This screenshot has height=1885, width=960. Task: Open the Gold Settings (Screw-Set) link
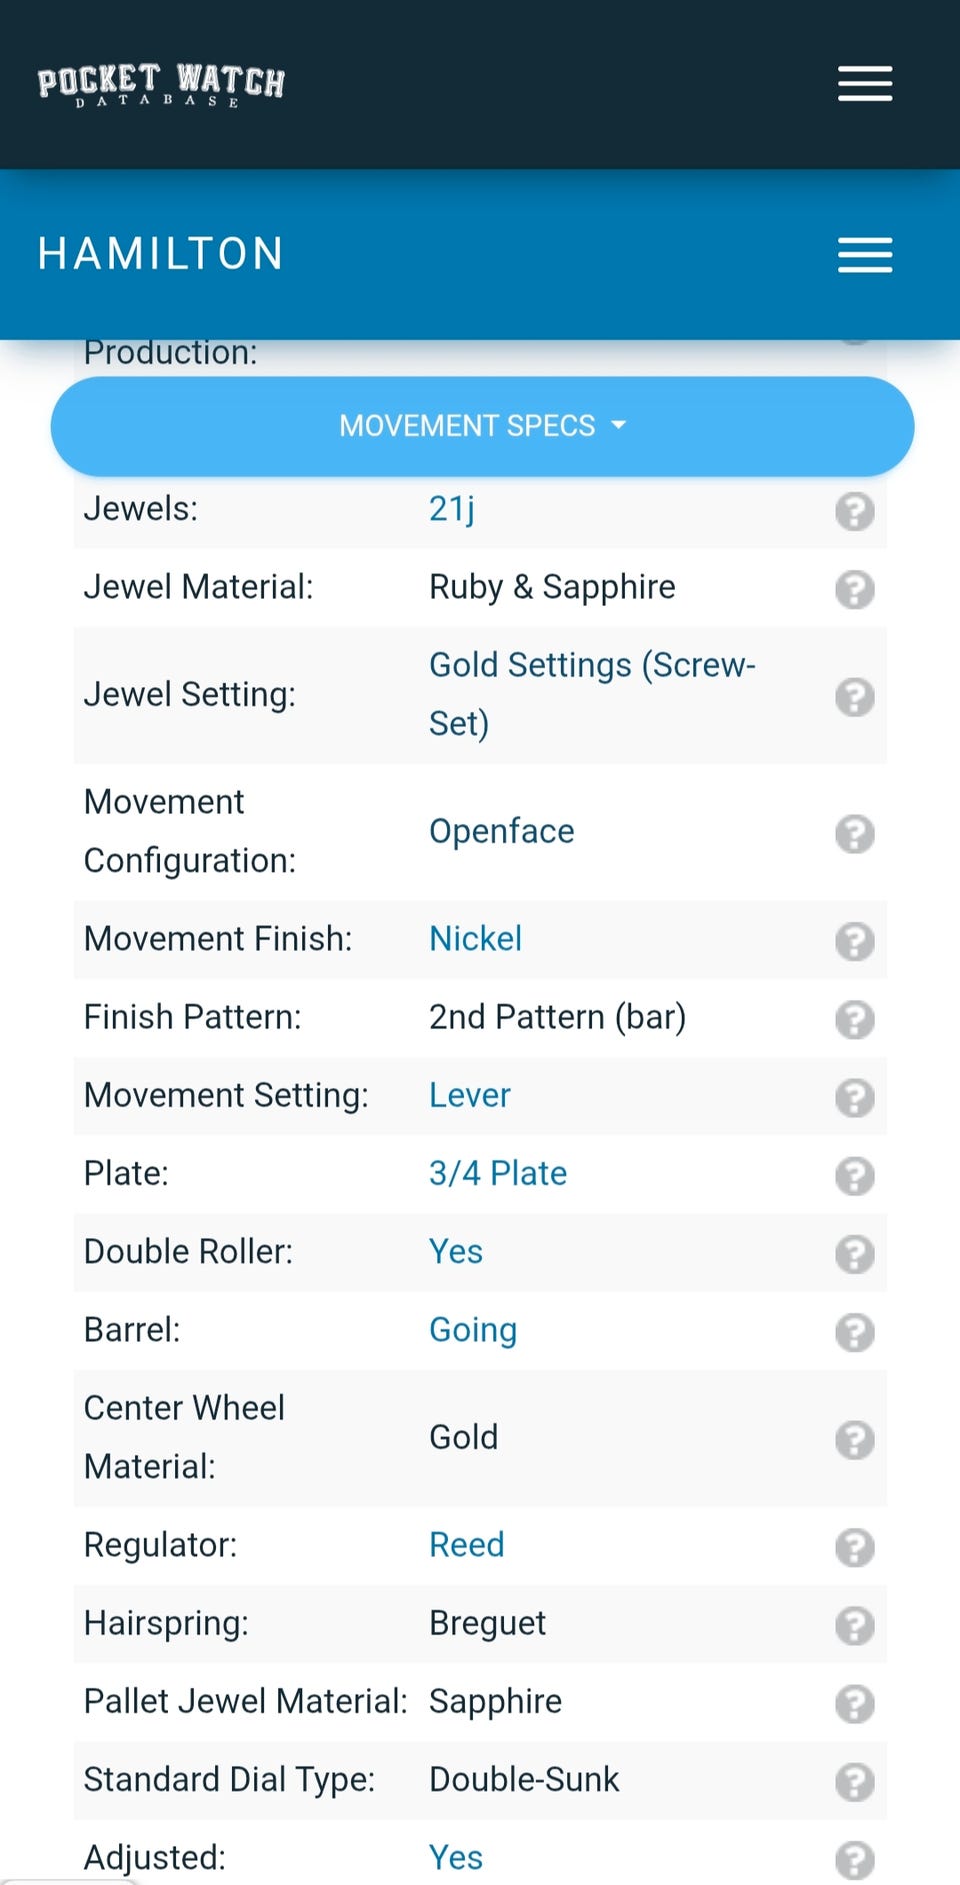click(592, 694)
